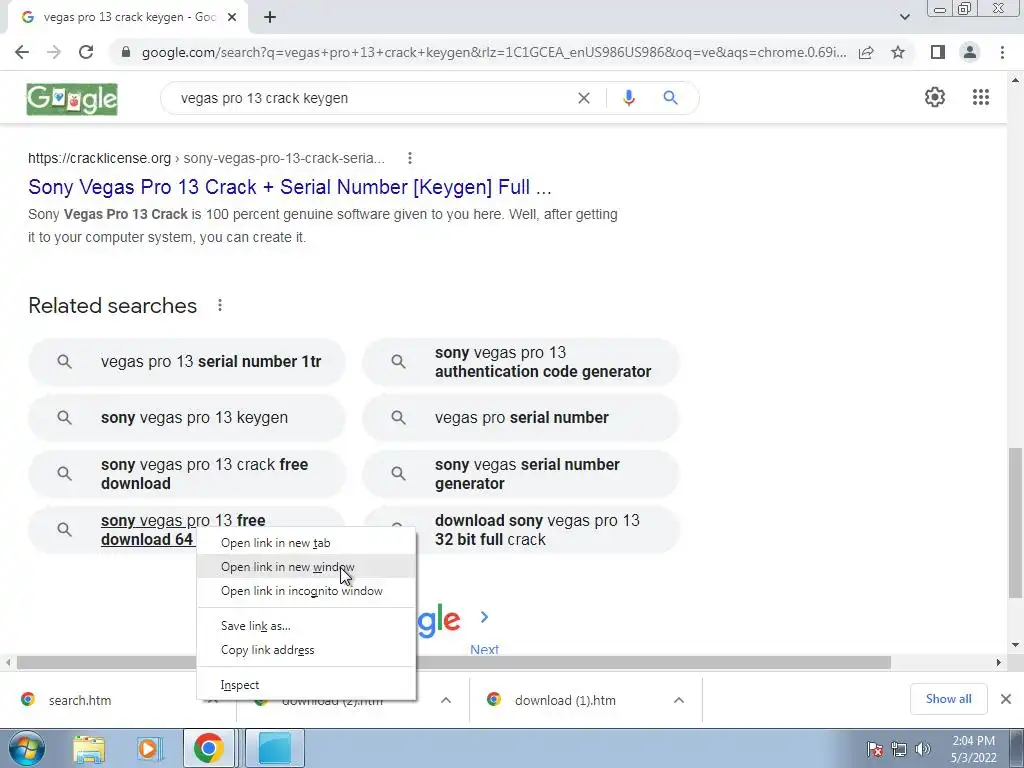The height and width of the screenshot is (768, 1024).
Task: Open the side panel icon
Action: click(x=938, y=52)
